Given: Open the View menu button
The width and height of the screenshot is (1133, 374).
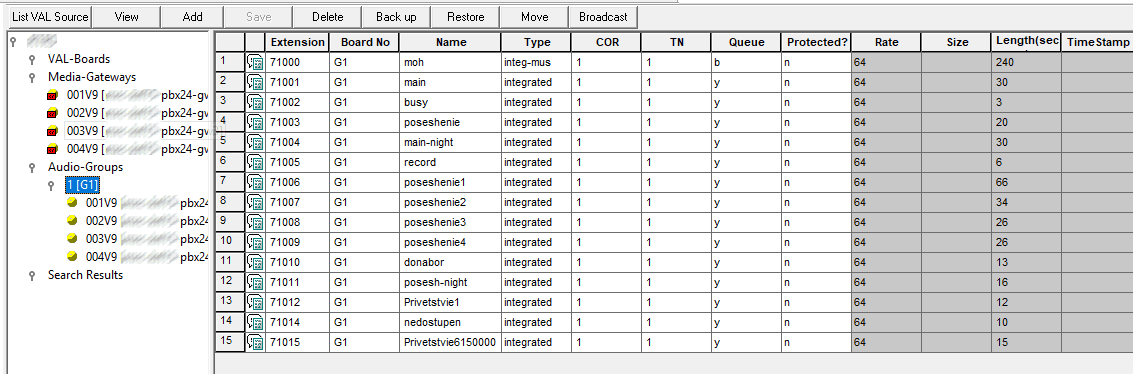Looking at the screenshot, I should pos(126,17).
